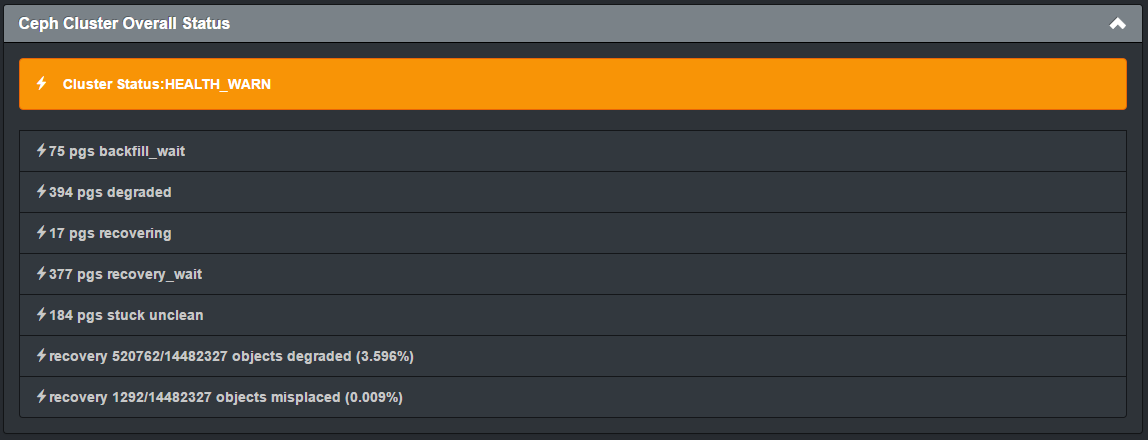Select the 394 pgs degraded entry
Screen dimensions: 1148x440
click(x=573, y=193)
